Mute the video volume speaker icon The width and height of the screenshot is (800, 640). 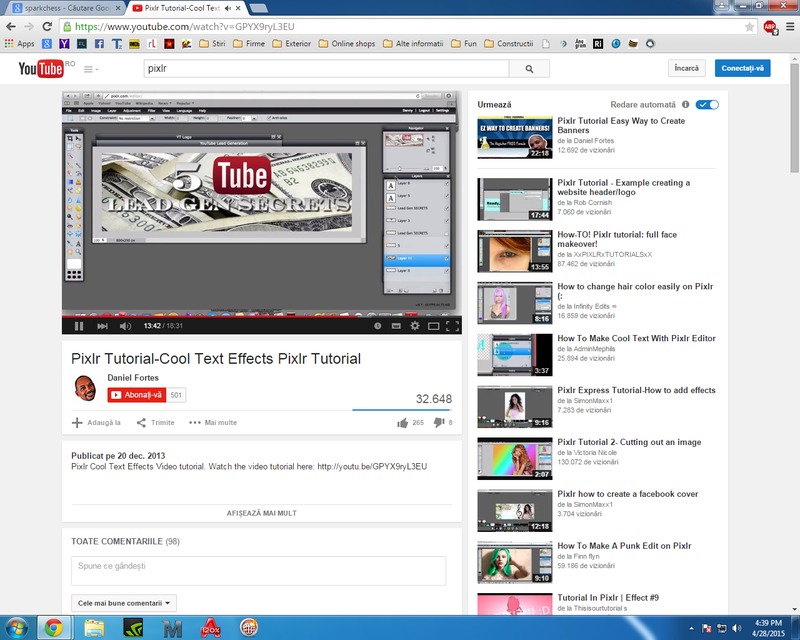click(125, 326)
